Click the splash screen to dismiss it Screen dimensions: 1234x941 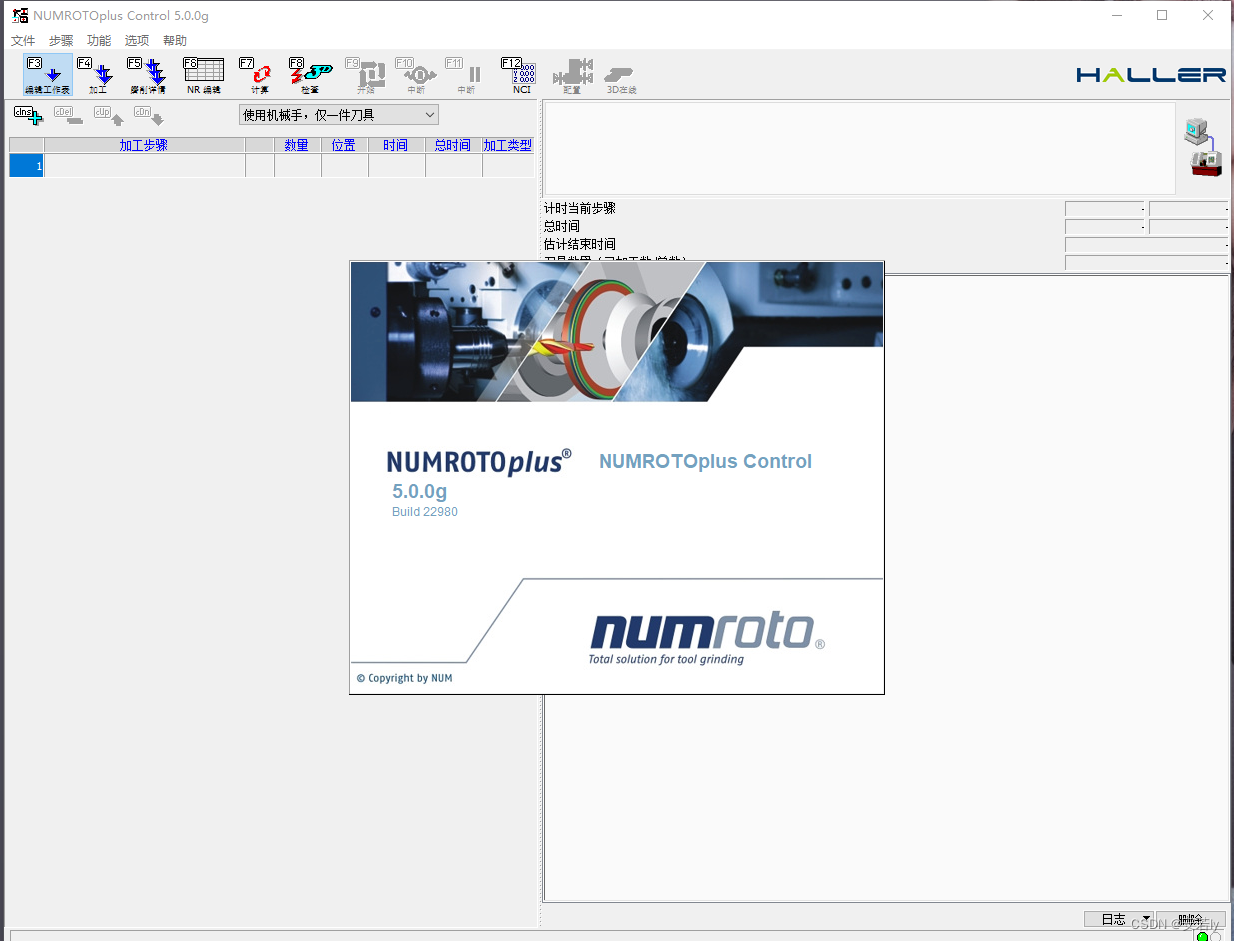617,478
